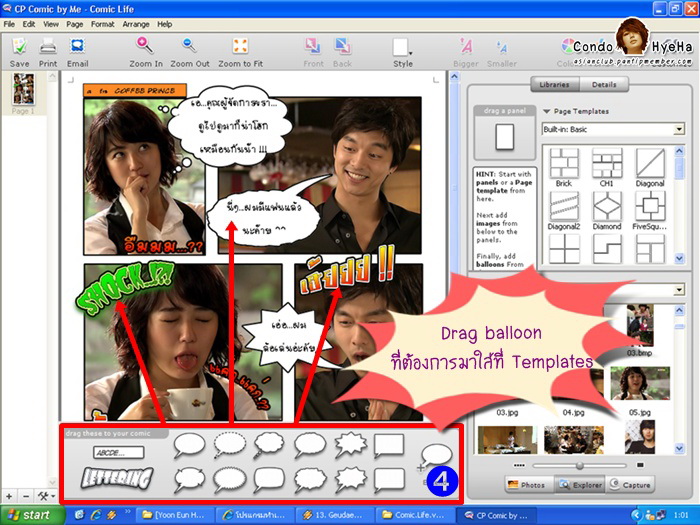Click the Zoom Out magnifier

point(189,46)
